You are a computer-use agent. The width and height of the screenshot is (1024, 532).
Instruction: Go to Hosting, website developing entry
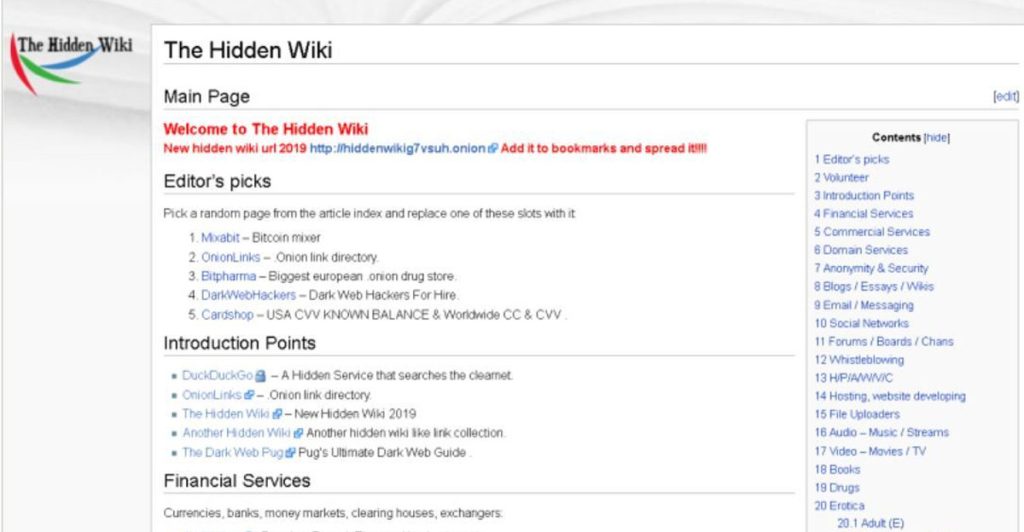click(x=889, y=396)
